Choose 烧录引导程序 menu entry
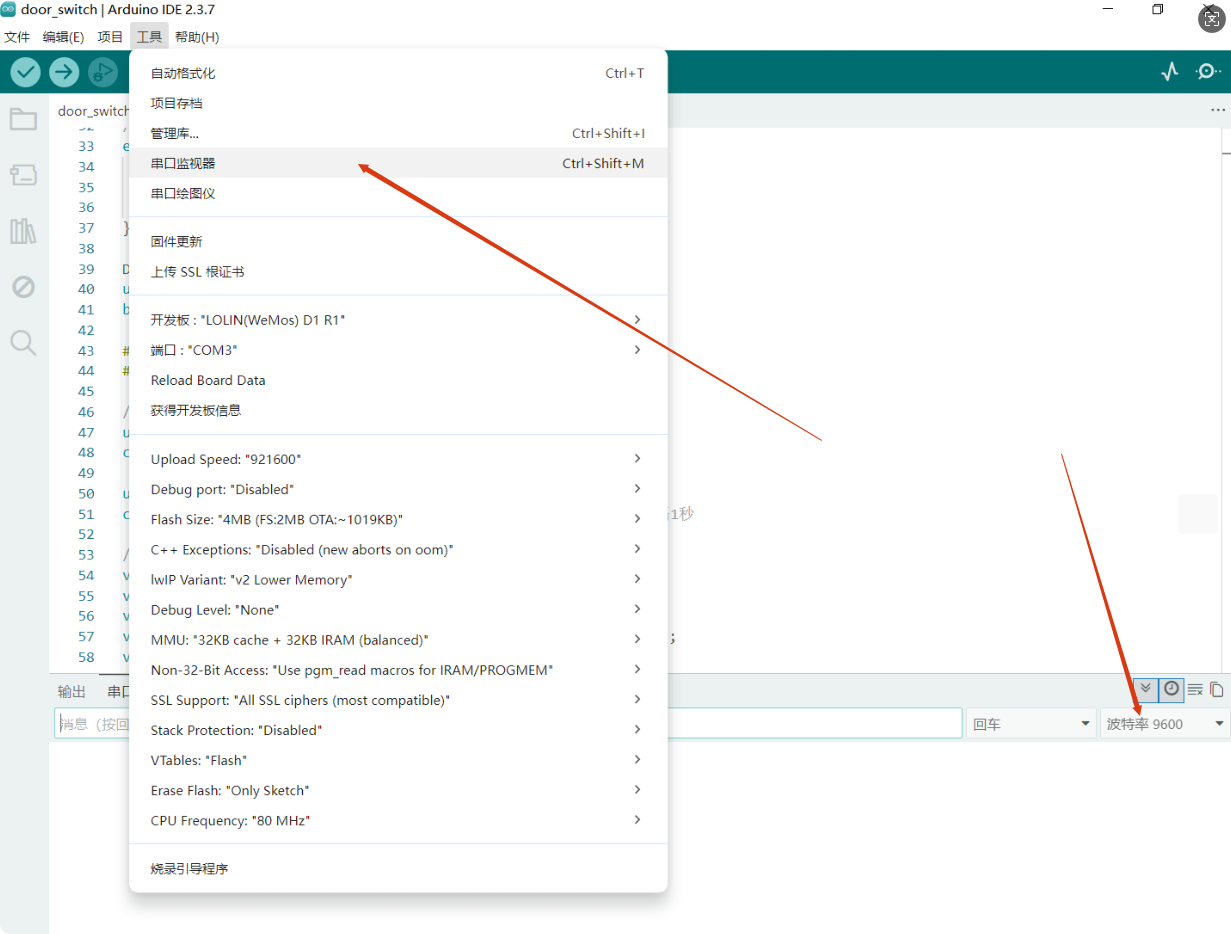The height and width of the screenshot is (934, 1231). (398, 868)
